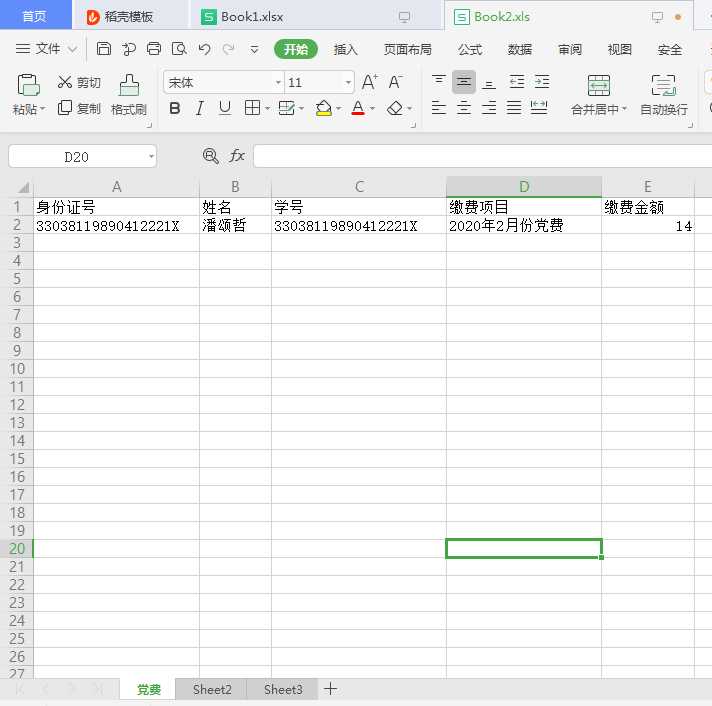Expand the border style dropdown arrow
Viewport: 712px width, 706px height.
point(267,109)
